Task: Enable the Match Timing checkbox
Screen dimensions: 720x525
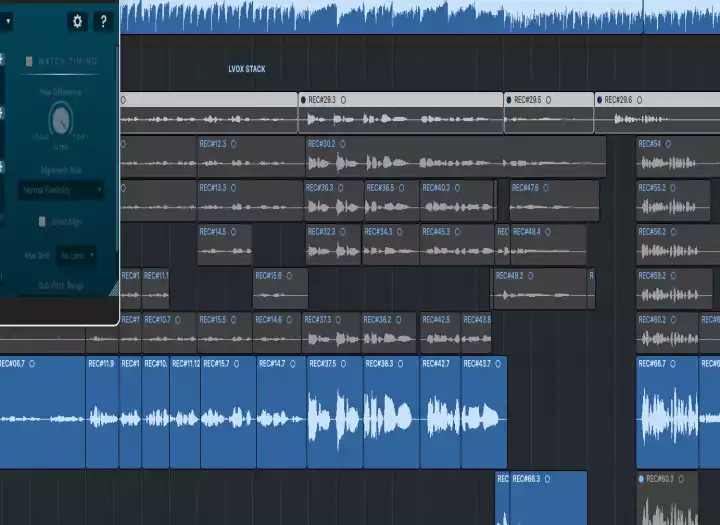Action: point(29,61)
